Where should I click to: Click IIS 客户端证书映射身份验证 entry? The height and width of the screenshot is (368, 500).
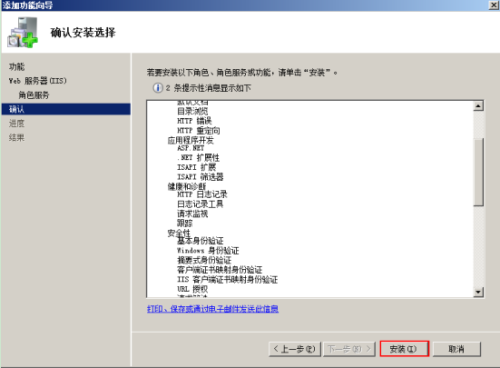click(227, 279)
